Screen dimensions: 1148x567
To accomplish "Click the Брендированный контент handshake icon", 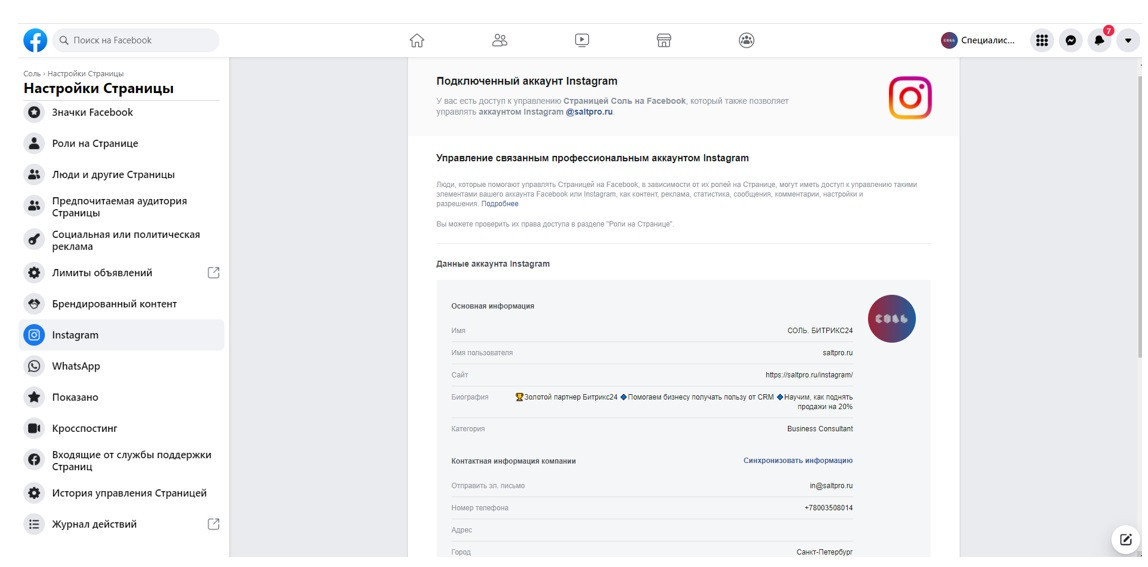I will pyautogui.click(x=34, y=303).
